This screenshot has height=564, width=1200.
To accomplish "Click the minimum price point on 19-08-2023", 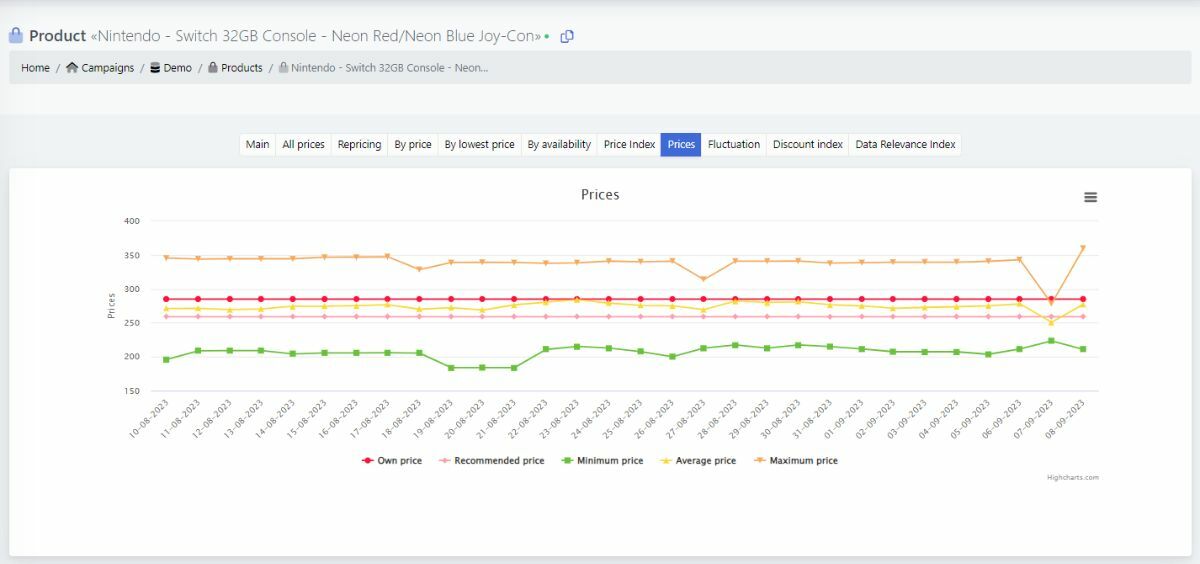I will (451, 368).
